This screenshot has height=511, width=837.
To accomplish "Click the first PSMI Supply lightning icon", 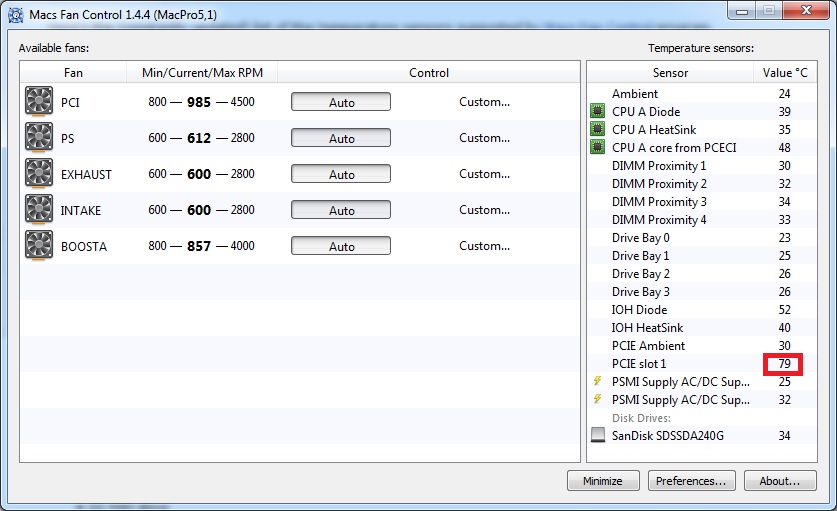I will [598, 382].
